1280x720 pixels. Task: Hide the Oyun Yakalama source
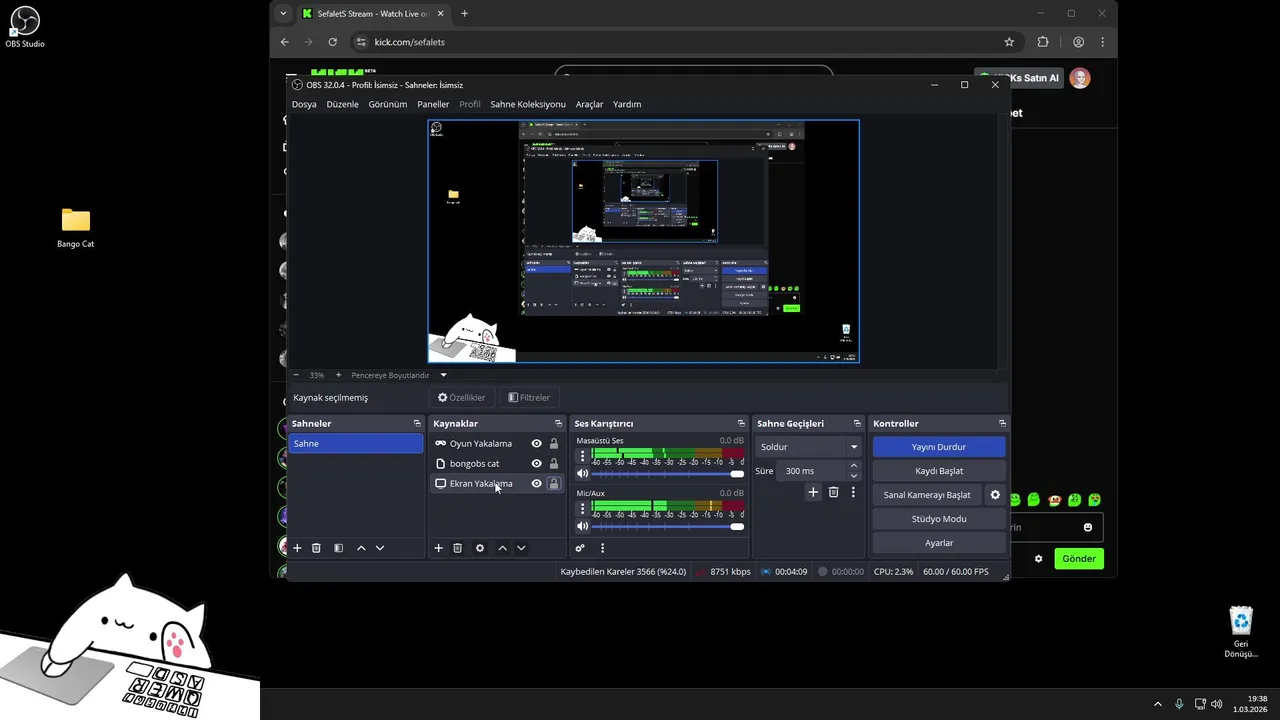[536, 444]
